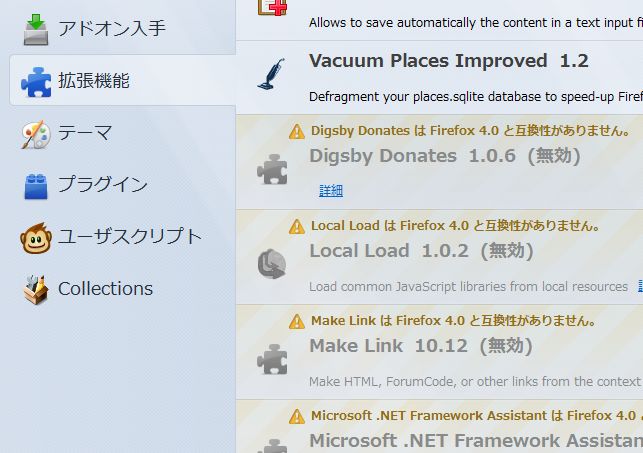Click the Collections toolbox icon

(36, 289)
